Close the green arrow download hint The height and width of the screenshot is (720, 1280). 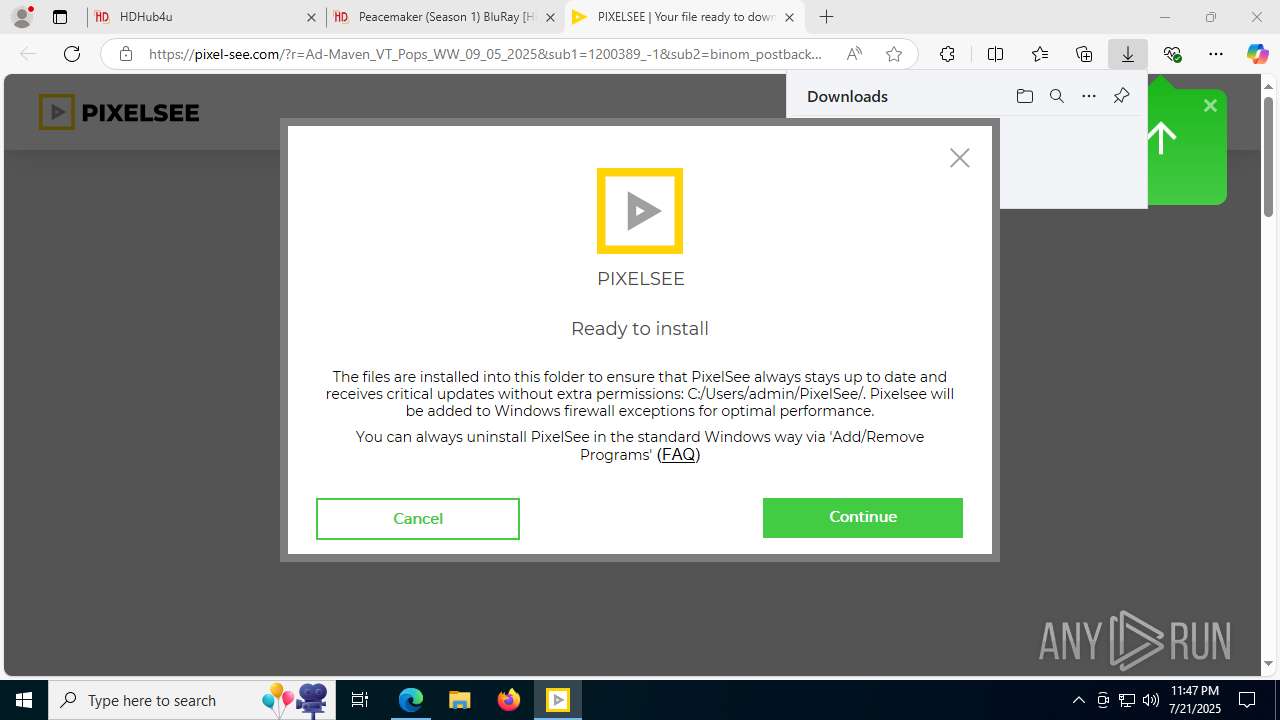(1210, 105)
